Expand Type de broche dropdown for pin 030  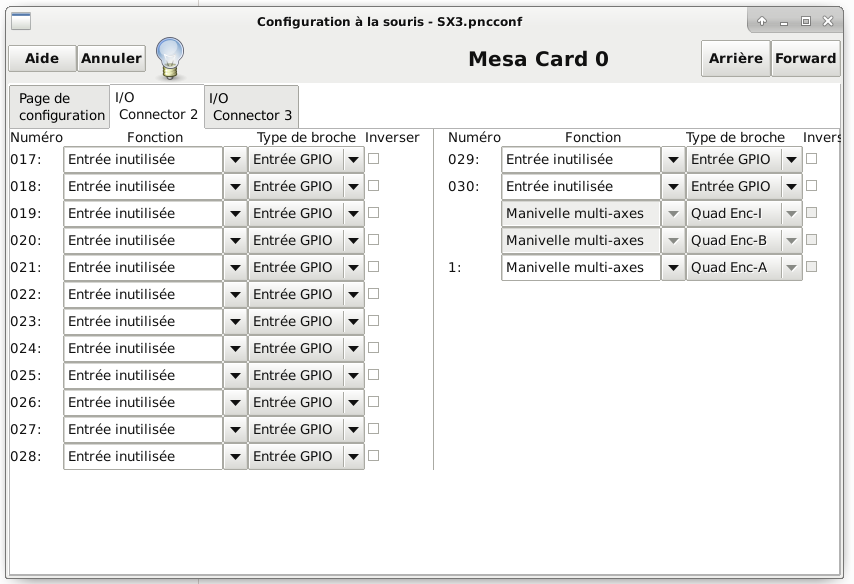click(744, 186)
